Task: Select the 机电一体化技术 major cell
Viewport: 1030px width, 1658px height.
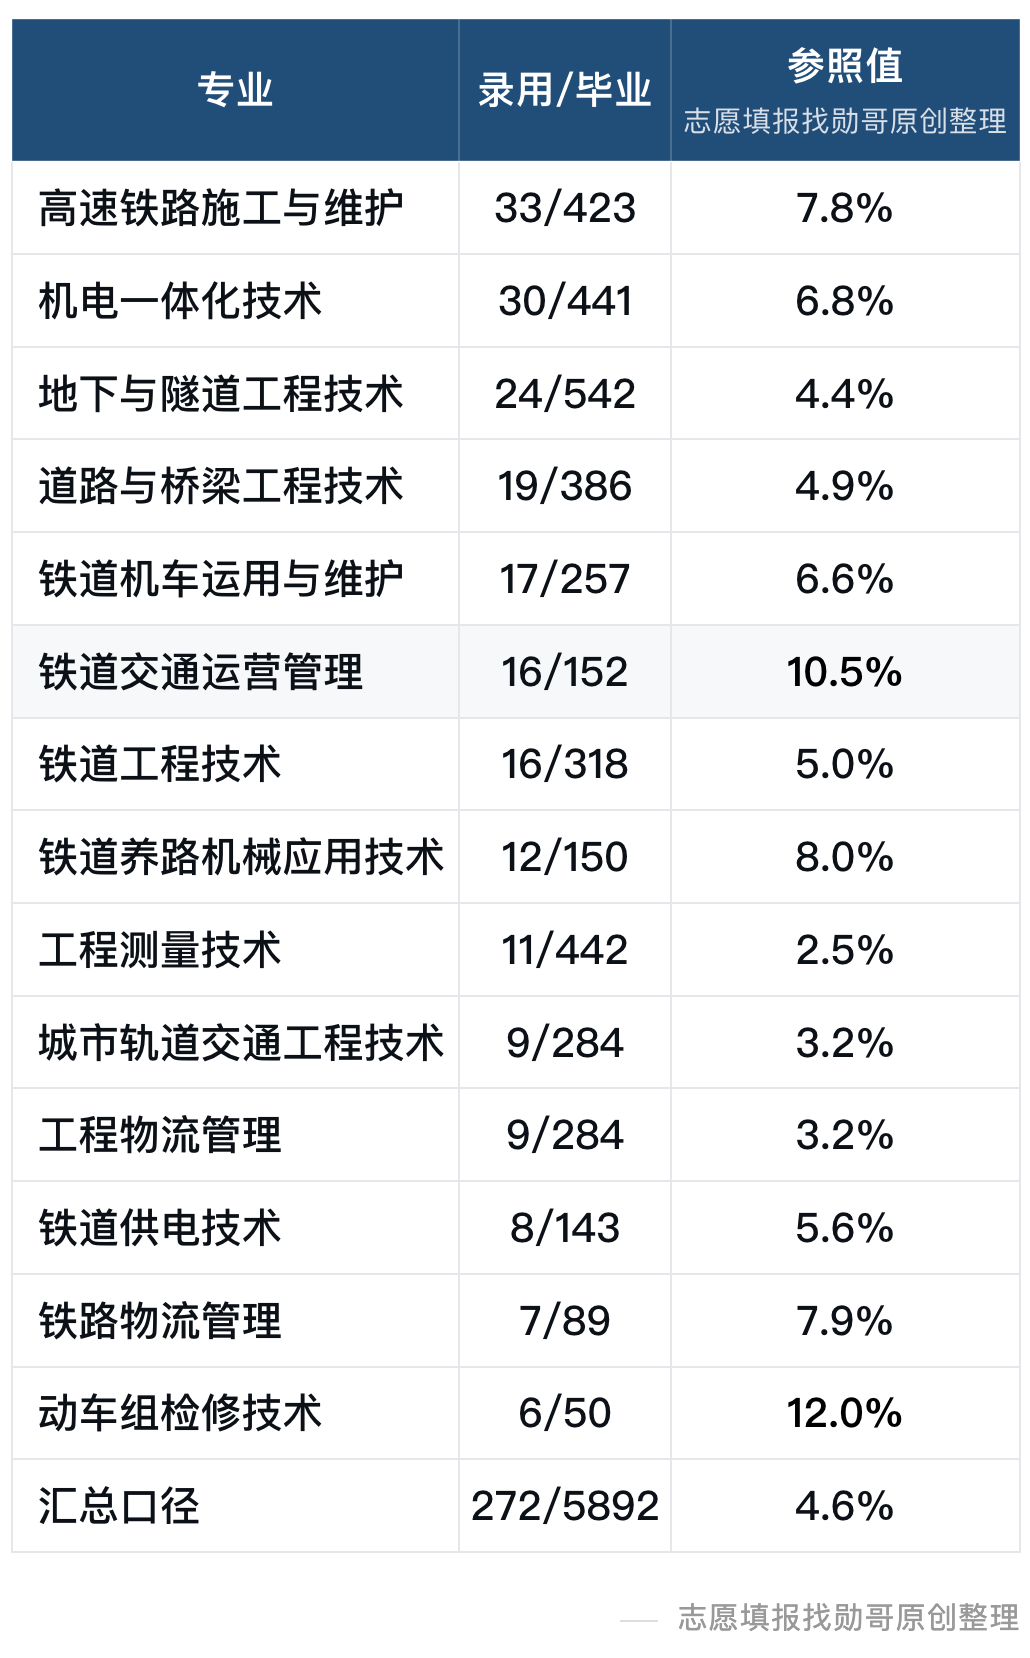Action: pyautogui.click(x=235, y=301)
